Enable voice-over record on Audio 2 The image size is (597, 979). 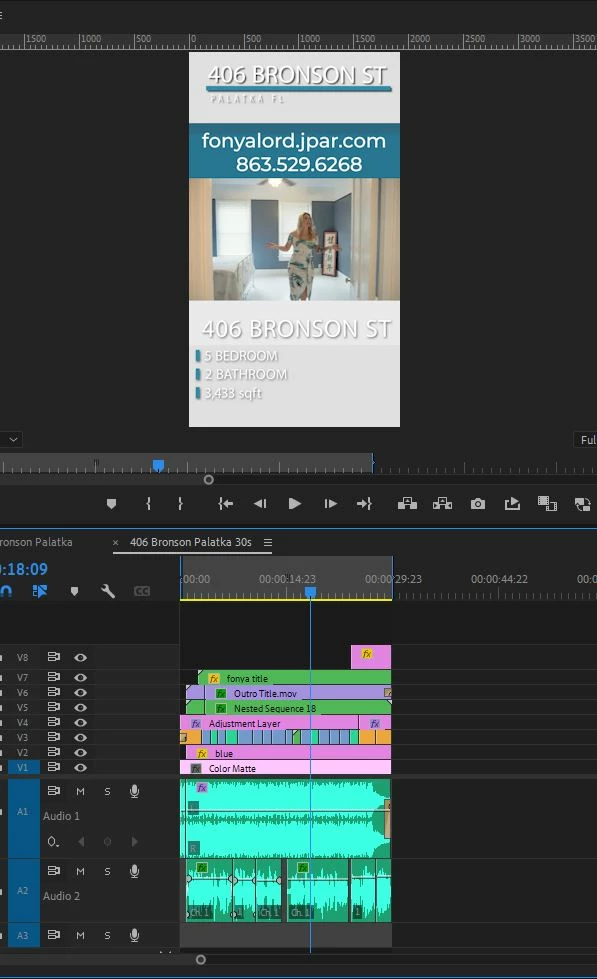point(134,871)
